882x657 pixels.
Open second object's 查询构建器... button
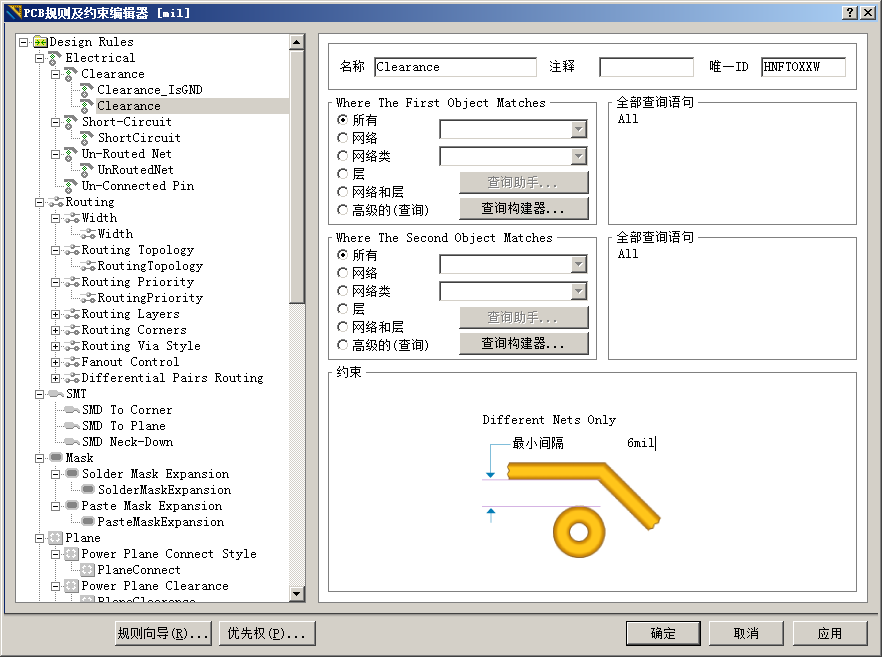(x=524, y=344)
